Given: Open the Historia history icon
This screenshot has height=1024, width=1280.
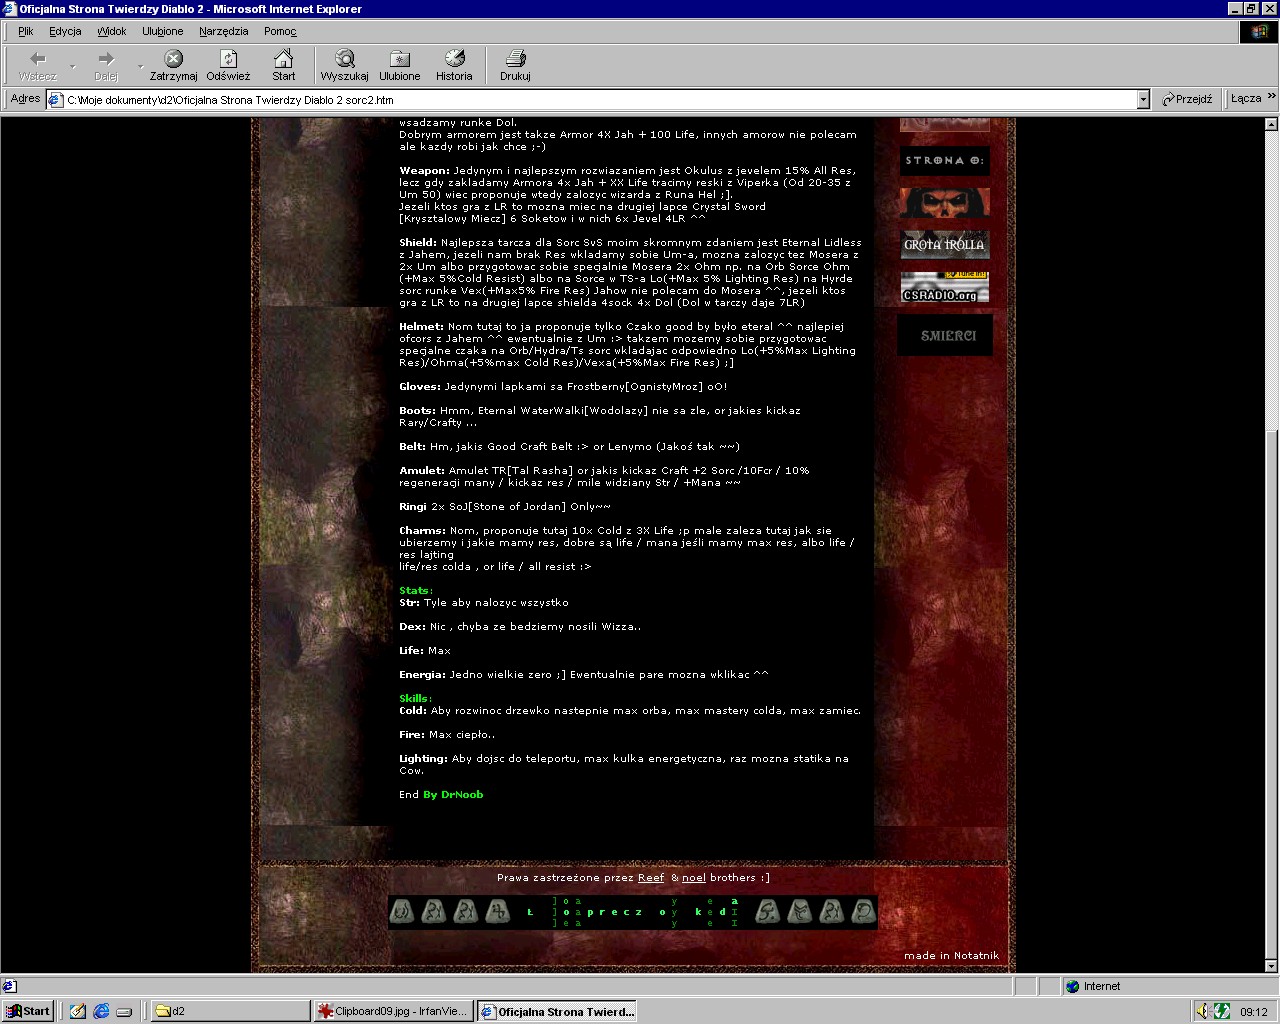Looking at the screenshot, I should point(454,59).
